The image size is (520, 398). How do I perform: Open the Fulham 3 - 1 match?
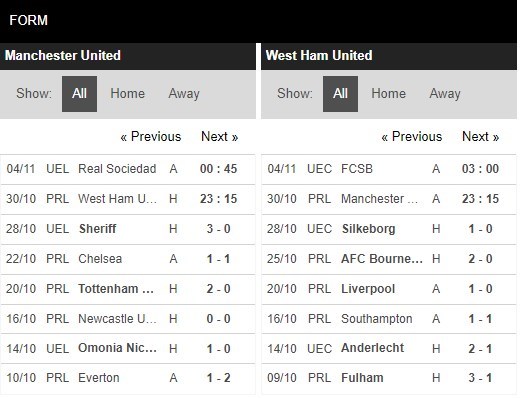click(389, 378)
